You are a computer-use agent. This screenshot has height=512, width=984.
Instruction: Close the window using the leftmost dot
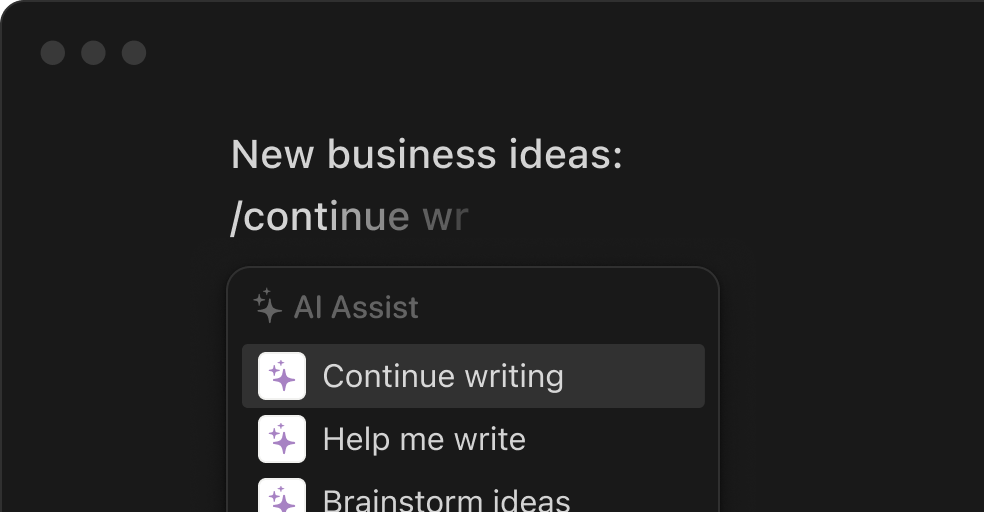pos(53,52)
